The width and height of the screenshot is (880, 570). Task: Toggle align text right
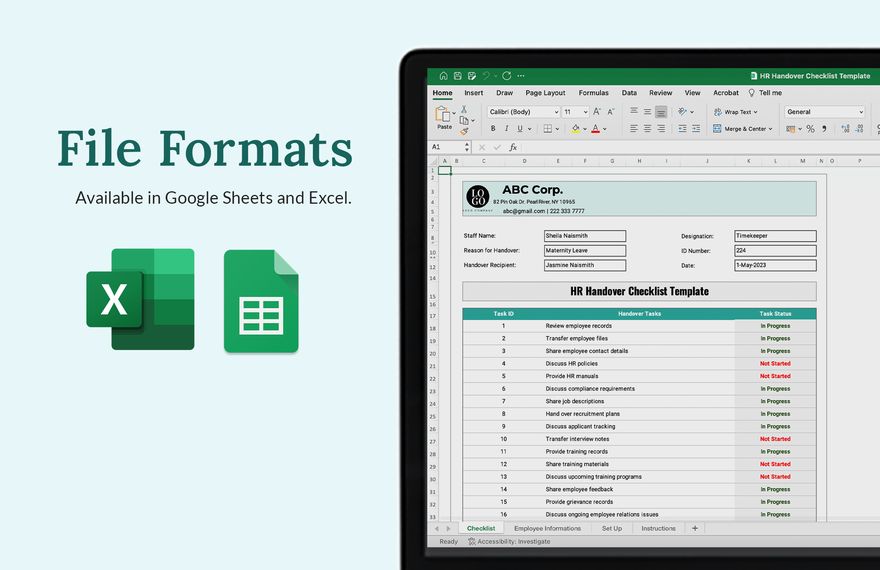click(x=661, y=129)
